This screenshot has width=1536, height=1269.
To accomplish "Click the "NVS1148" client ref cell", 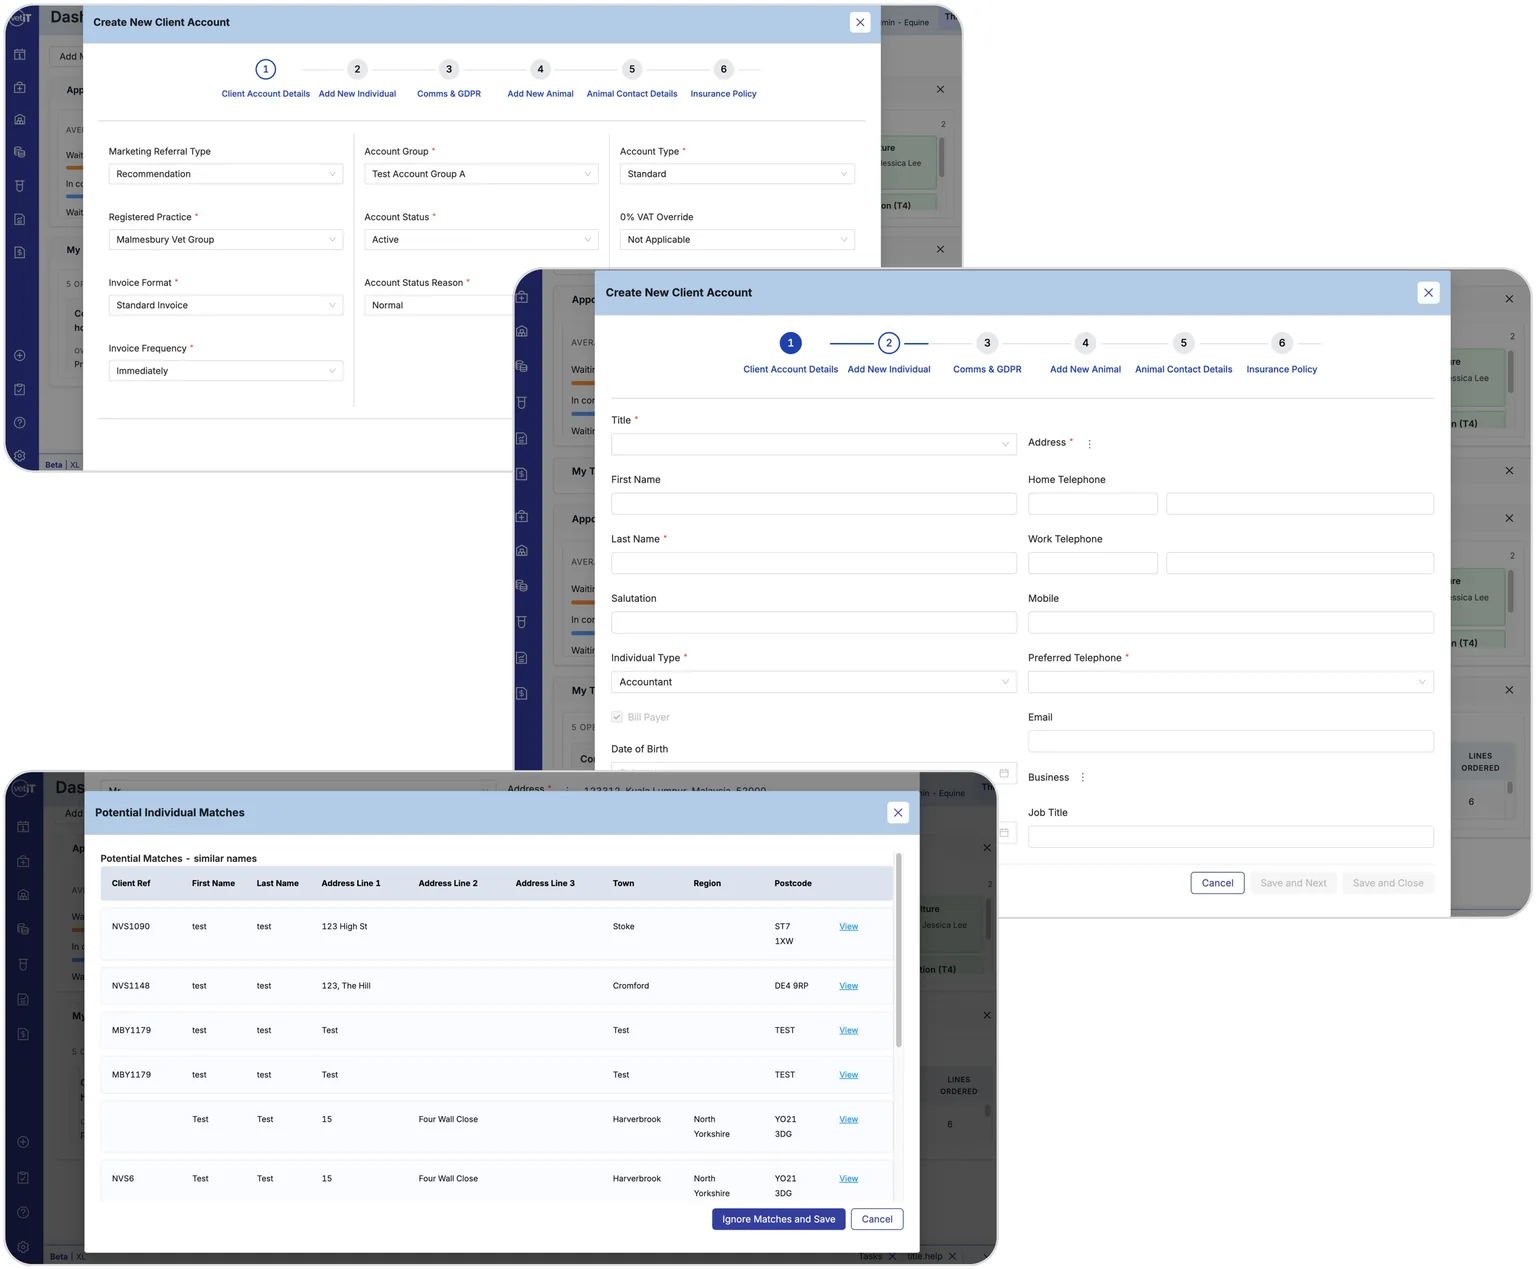I will (x=131, y=986).
